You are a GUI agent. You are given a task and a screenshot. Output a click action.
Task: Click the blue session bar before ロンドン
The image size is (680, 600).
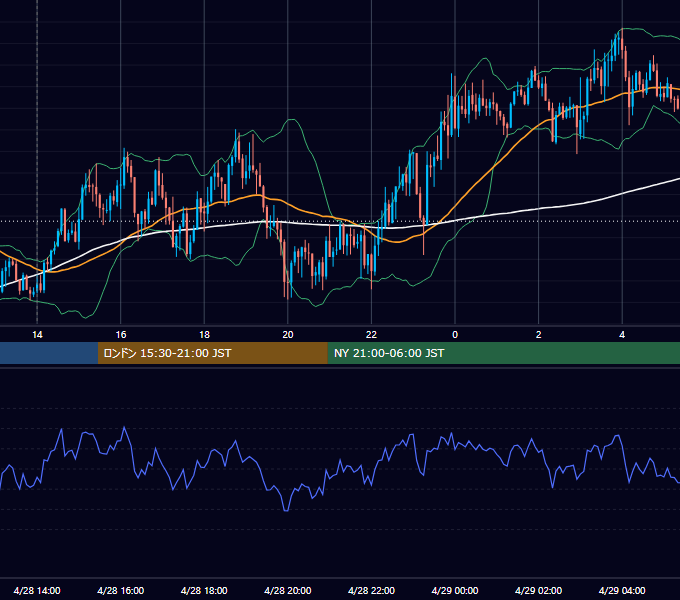(49, 353)
